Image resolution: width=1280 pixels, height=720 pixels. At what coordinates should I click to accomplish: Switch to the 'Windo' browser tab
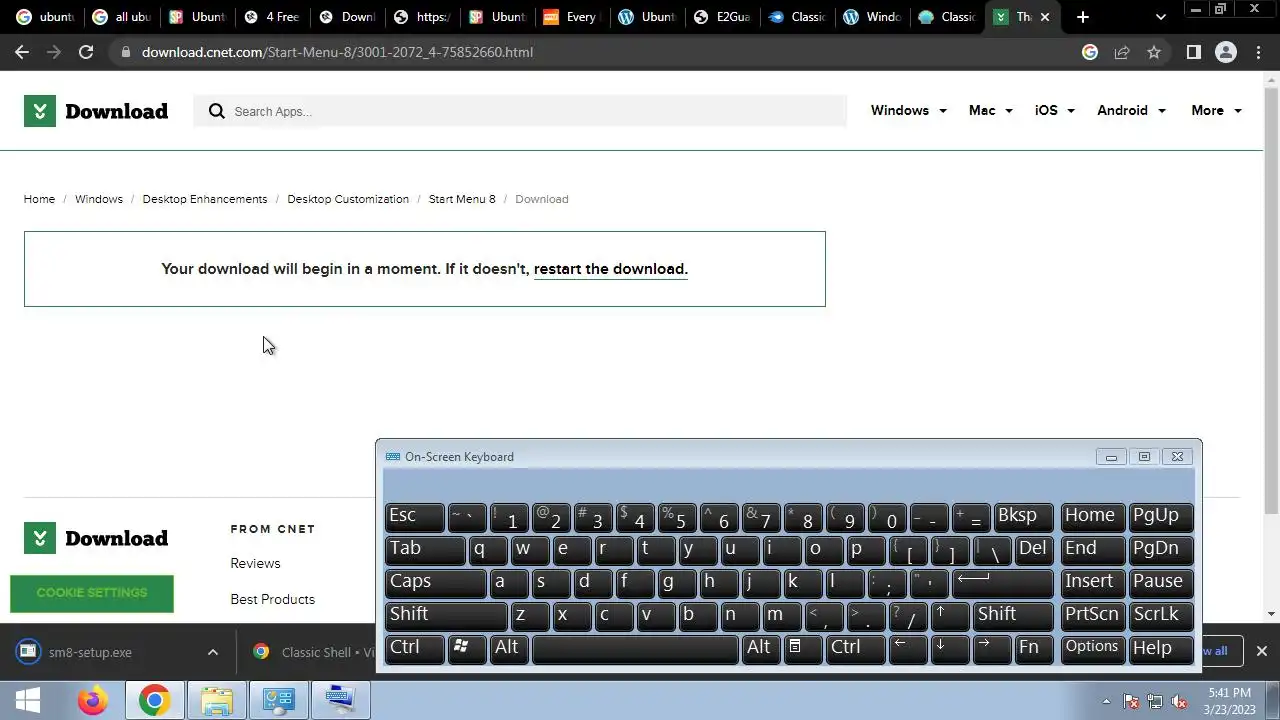pos(872,17)
